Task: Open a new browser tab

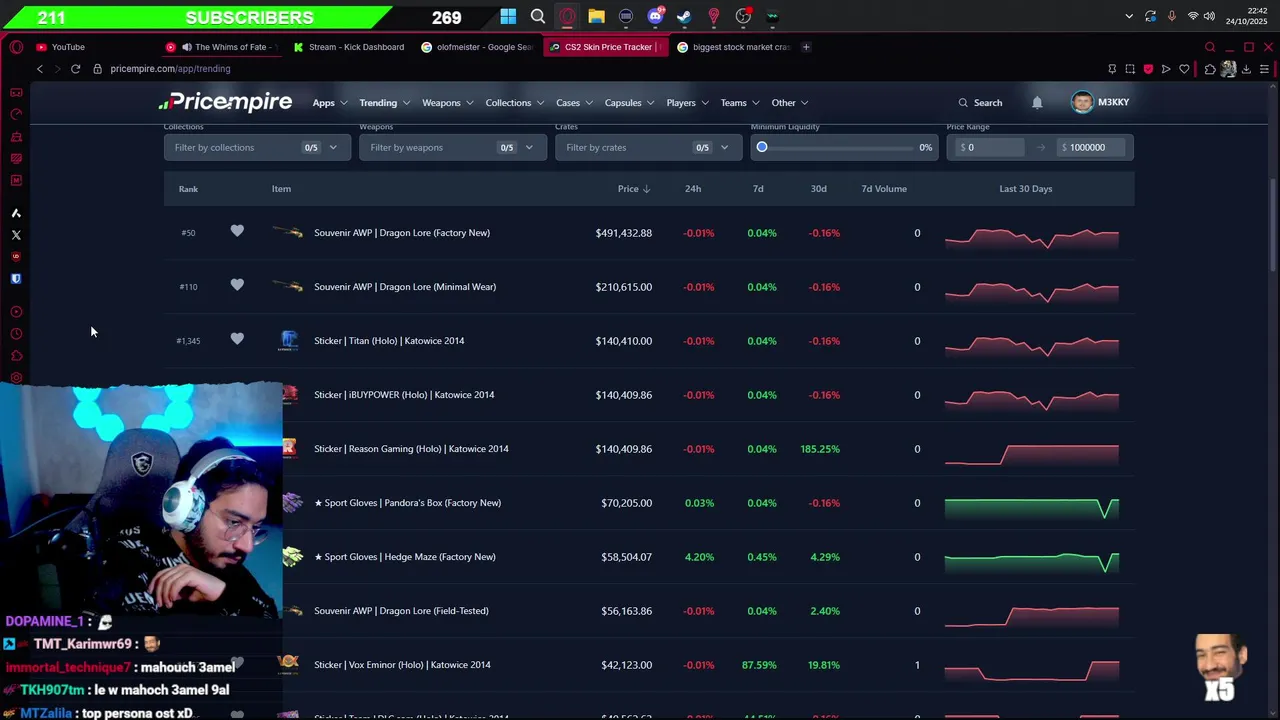Action: pos(806,47)
